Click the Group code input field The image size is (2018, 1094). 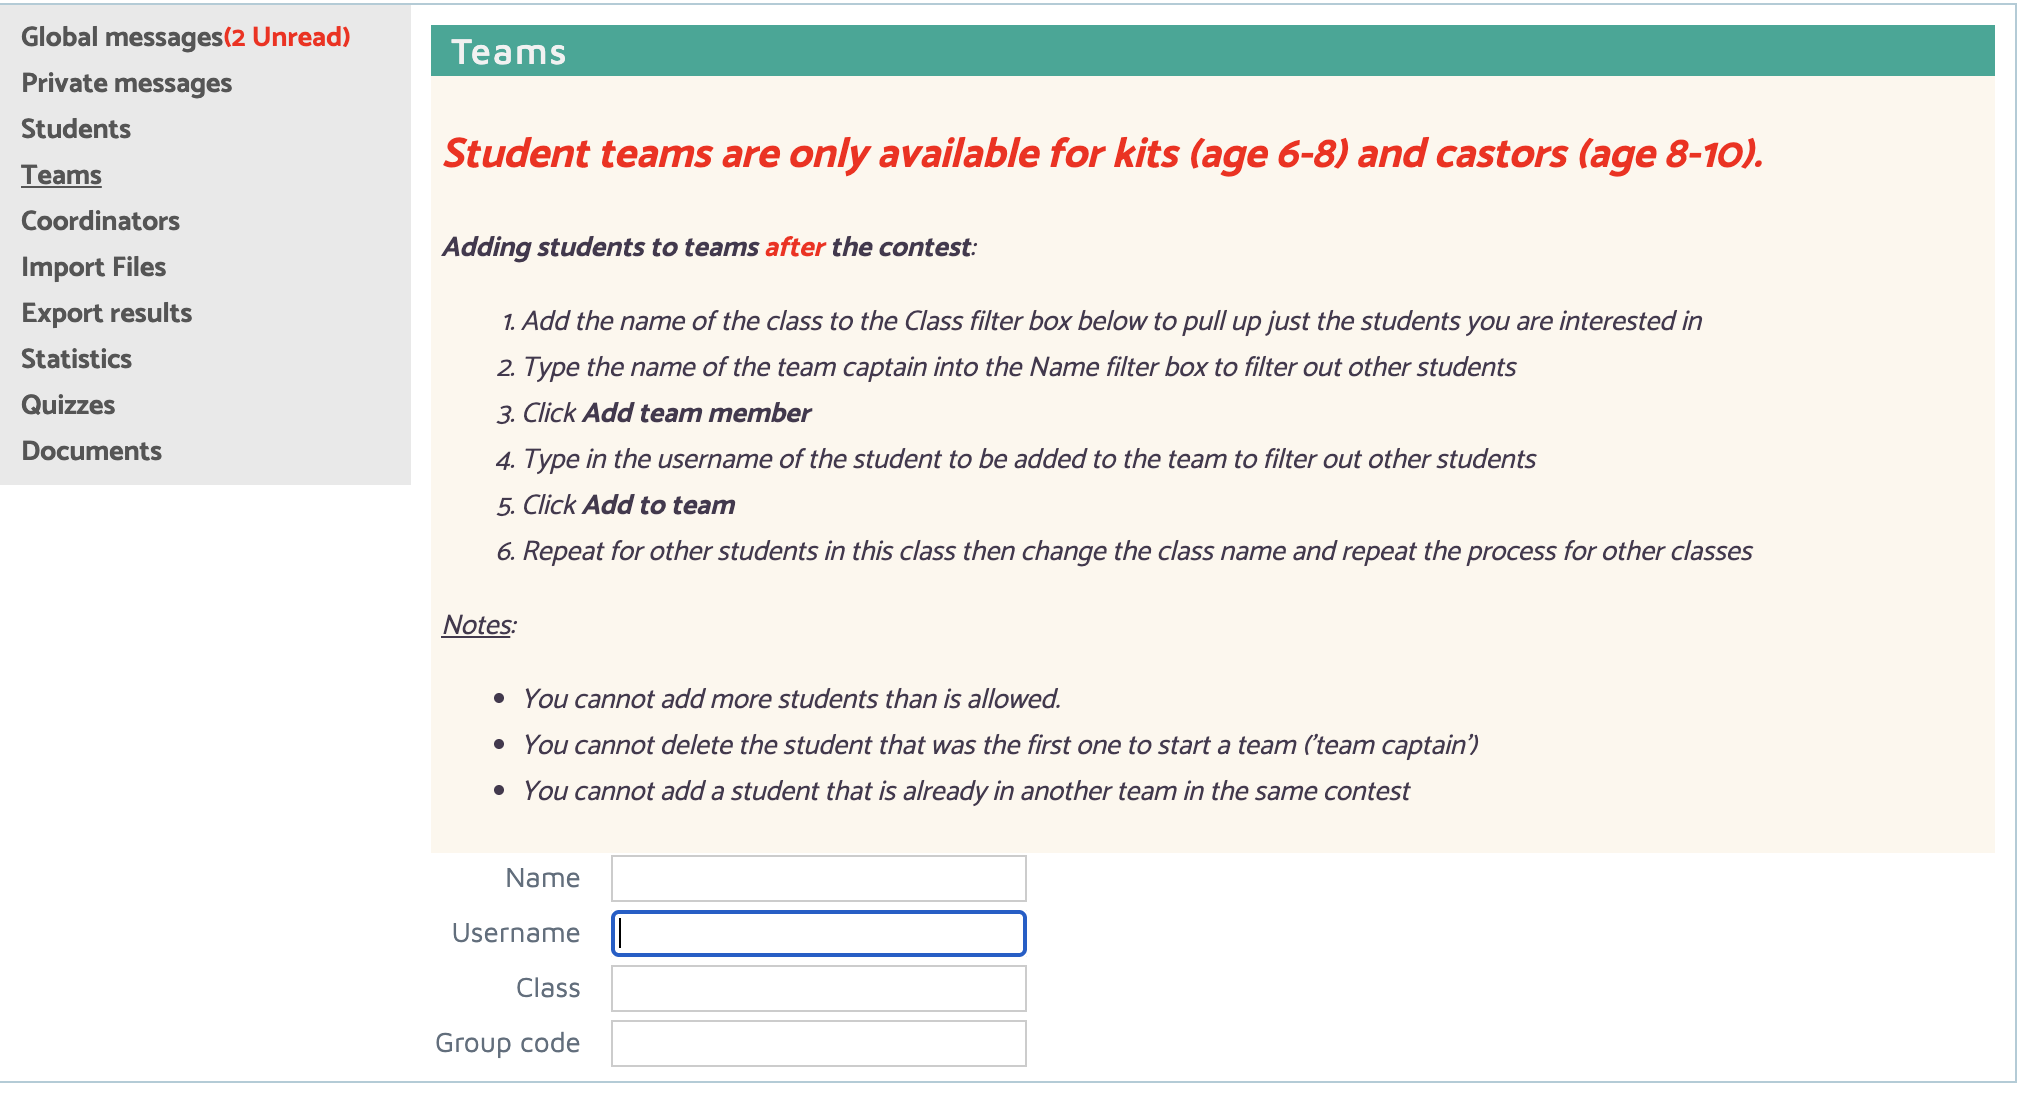click(819, 1043)
